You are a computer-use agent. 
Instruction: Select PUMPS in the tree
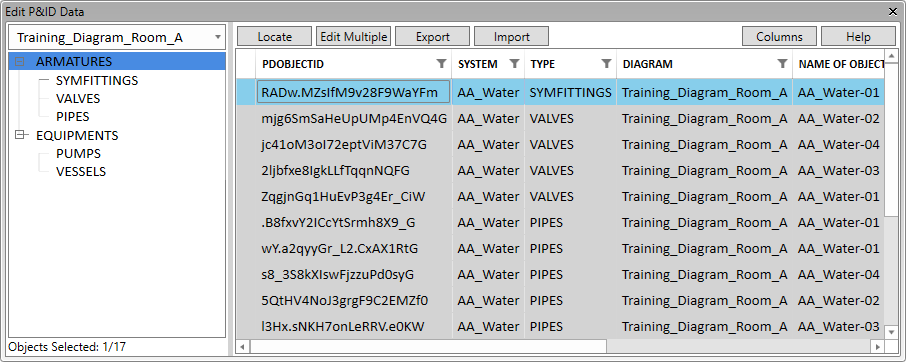coord(79,154)
